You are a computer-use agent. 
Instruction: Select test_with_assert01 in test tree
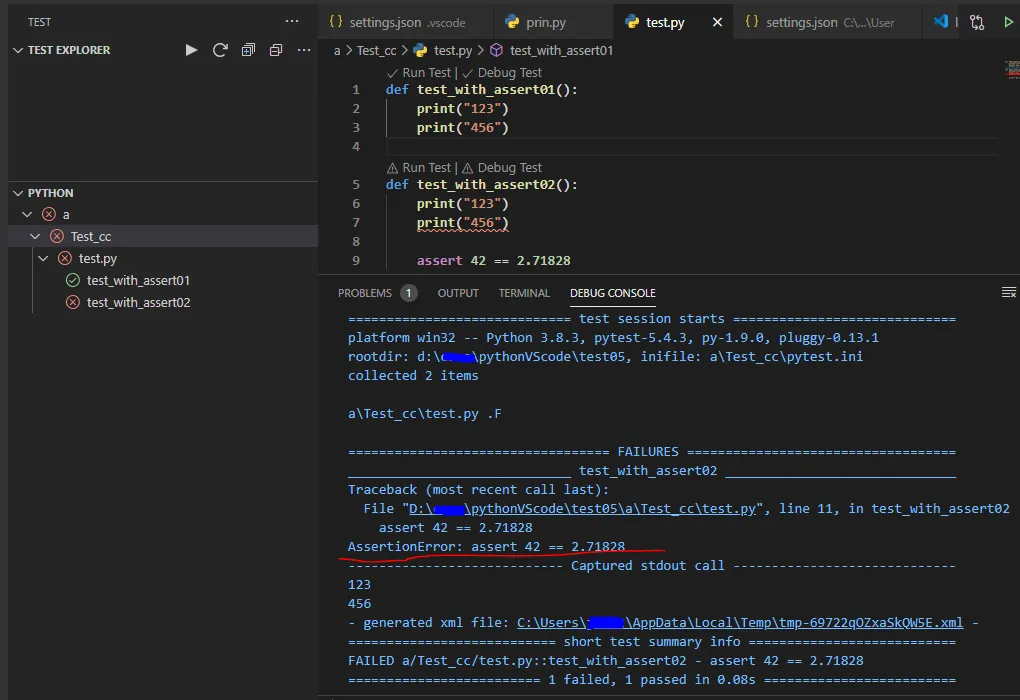tap(138, 281)
